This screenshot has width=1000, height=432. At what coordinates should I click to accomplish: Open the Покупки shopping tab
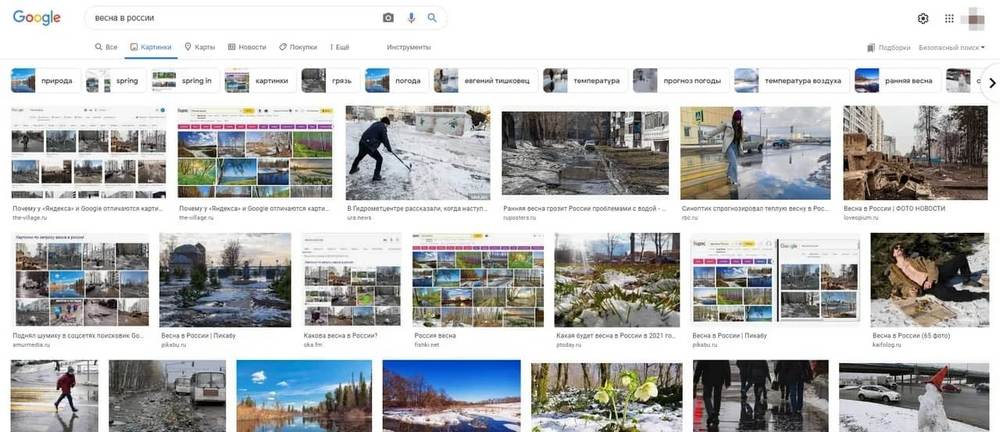point(298,47)
